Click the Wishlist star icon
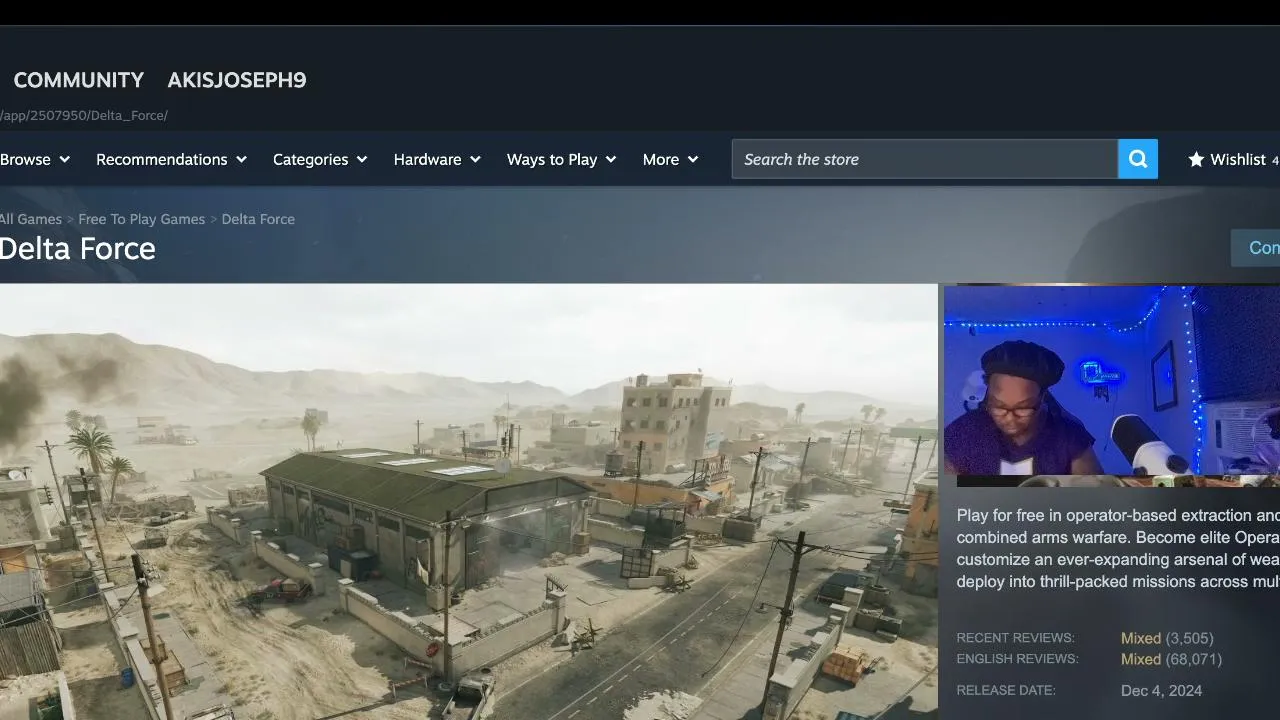Viewport: 1280px width, 720px height. pos(1196,159)
